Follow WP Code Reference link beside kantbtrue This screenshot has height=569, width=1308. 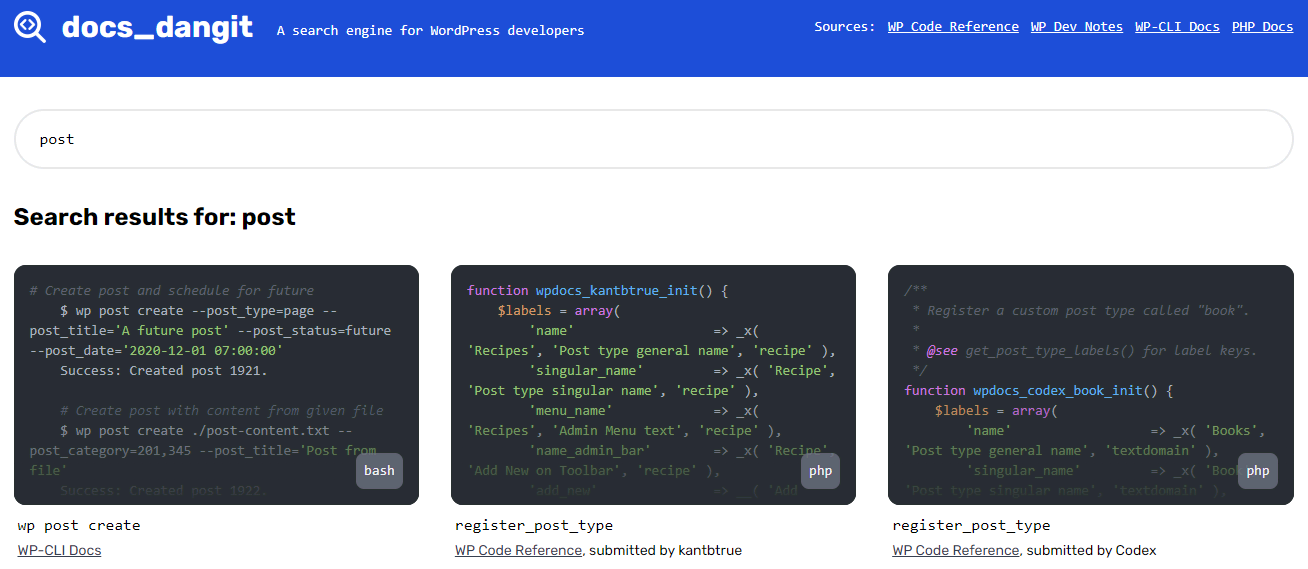tap(518, 550)
